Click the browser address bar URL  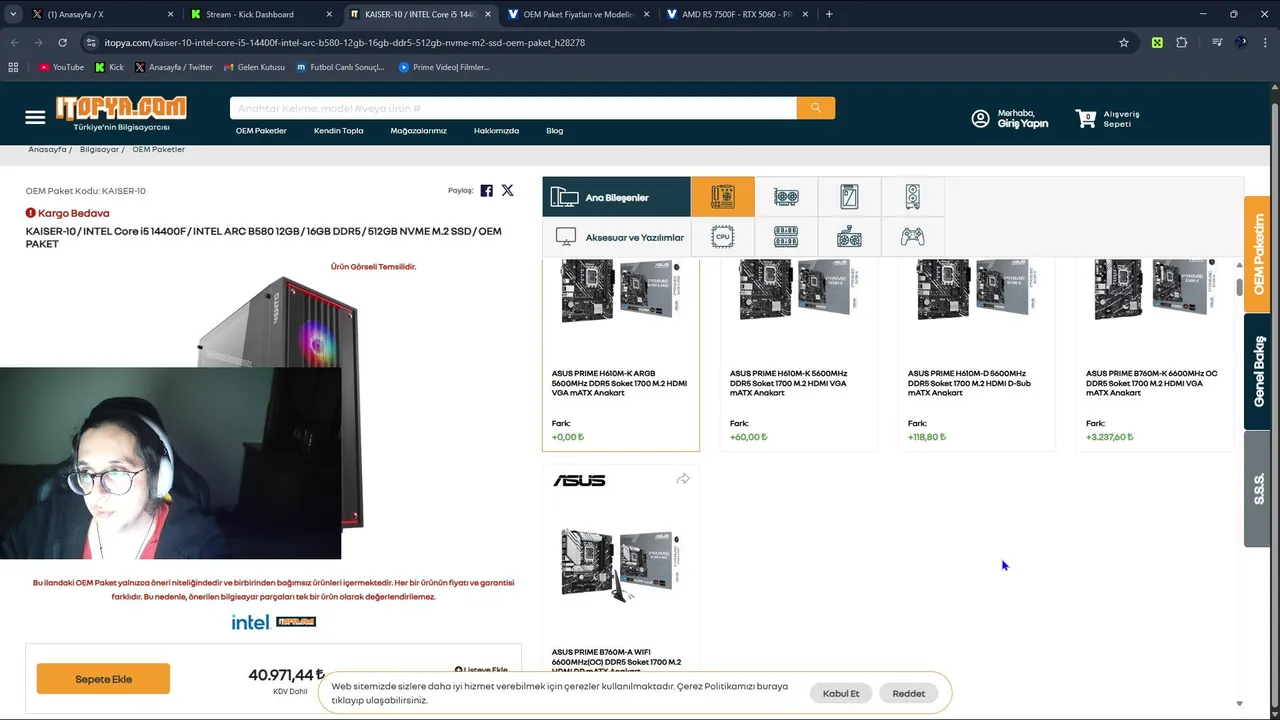(x=344, y=43)
